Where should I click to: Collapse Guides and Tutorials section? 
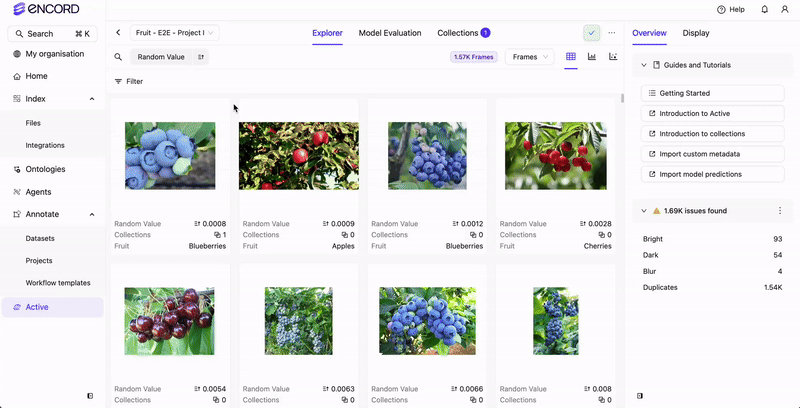pyautogui.click(x=644, y=65)
